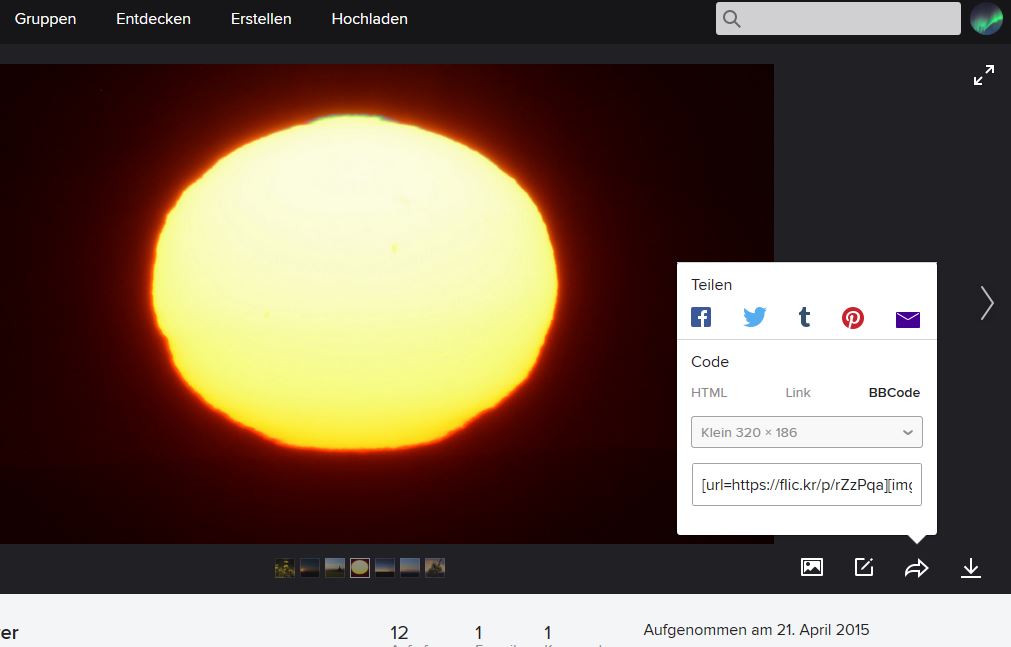The height and width of the screenshot is (647, 1011).
Task: Click the Tumblr share icon
Action: click(x=804, y=318)
